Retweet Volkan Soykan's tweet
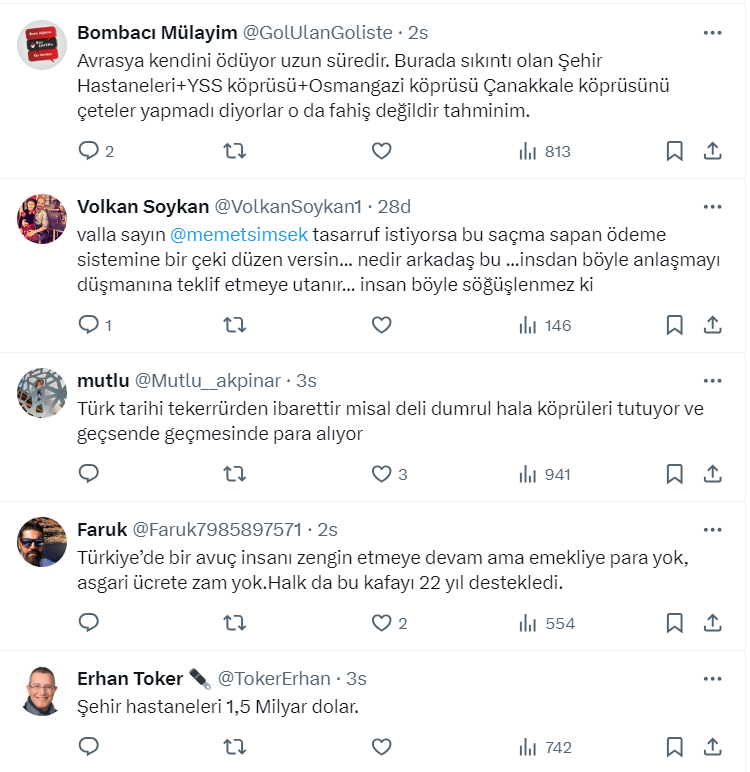750x772 pixels. [234, 325]
